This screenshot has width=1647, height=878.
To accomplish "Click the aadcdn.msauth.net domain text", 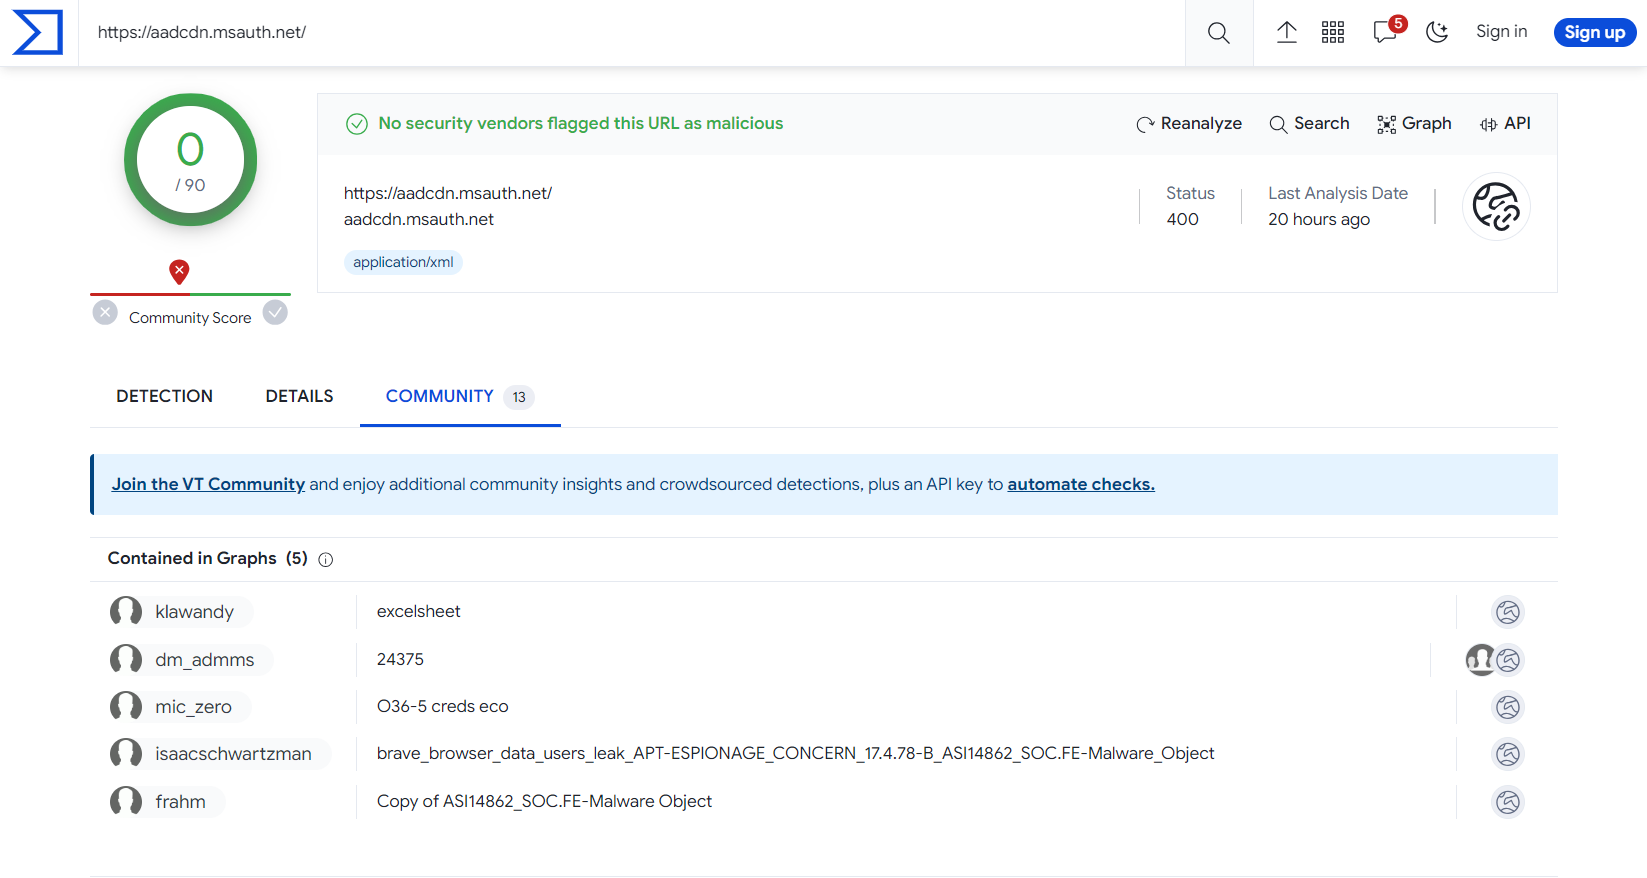I will (418, 219).
